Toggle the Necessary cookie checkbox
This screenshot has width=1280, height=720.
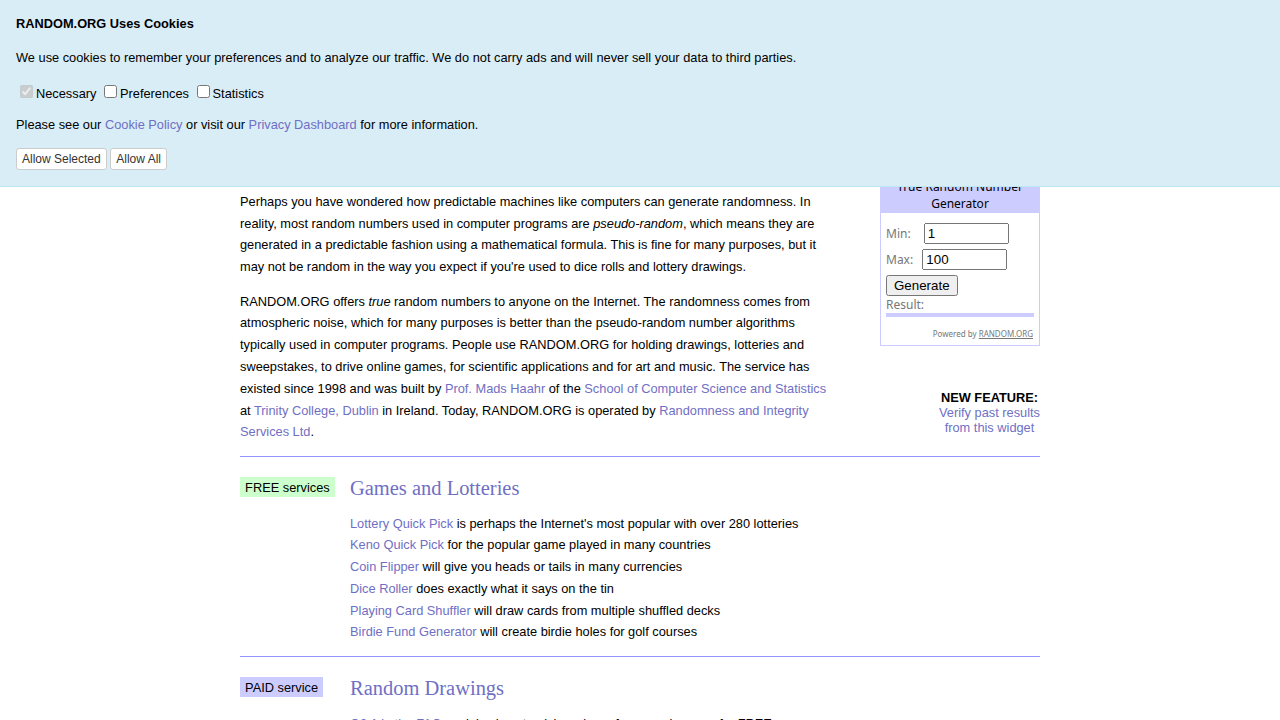pos(27,92)
